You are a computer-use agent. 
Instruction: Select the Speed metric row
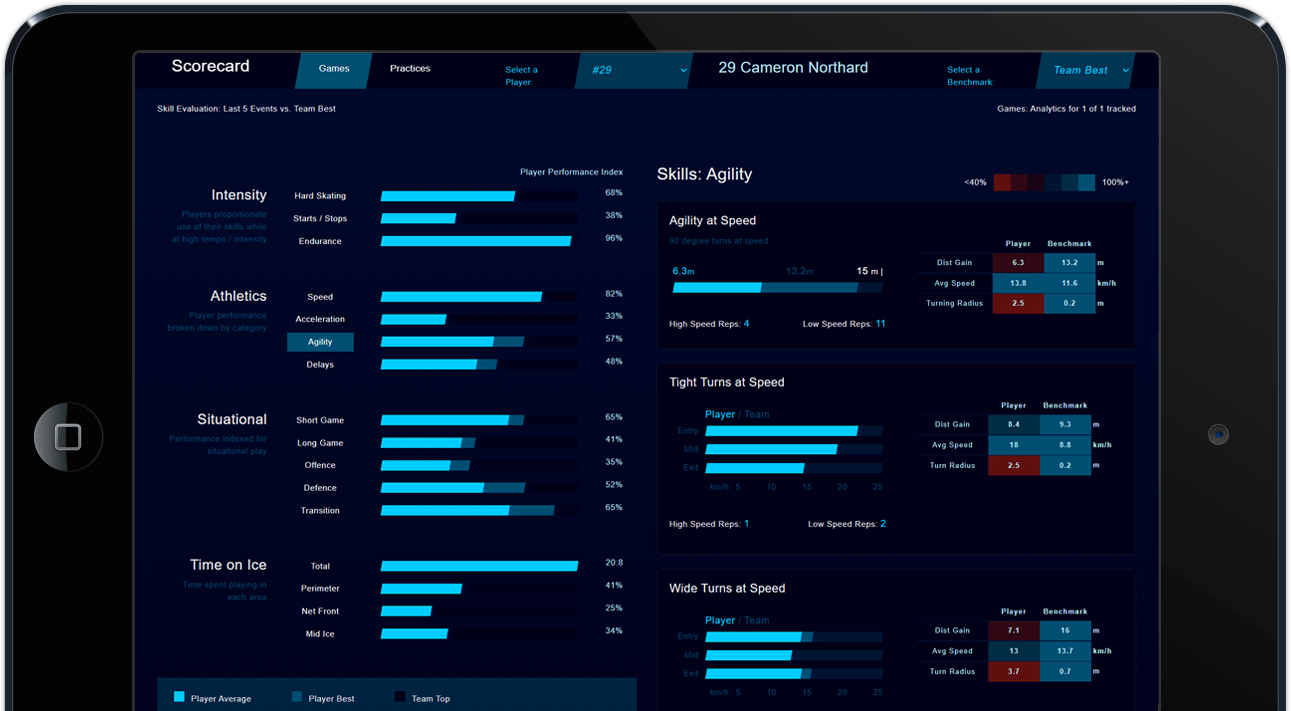[x=320, y=296]
